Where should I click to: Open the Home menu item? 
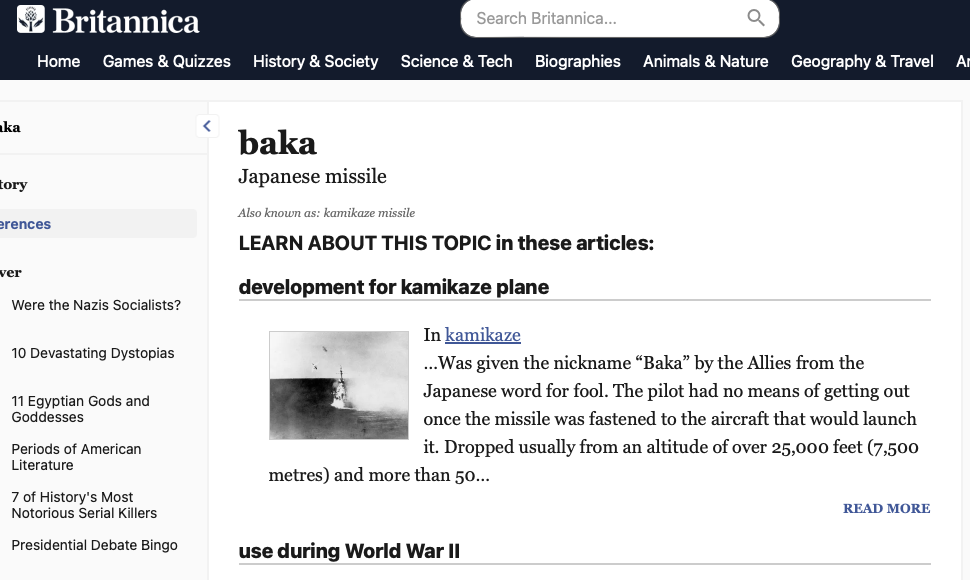click(58, 61)
